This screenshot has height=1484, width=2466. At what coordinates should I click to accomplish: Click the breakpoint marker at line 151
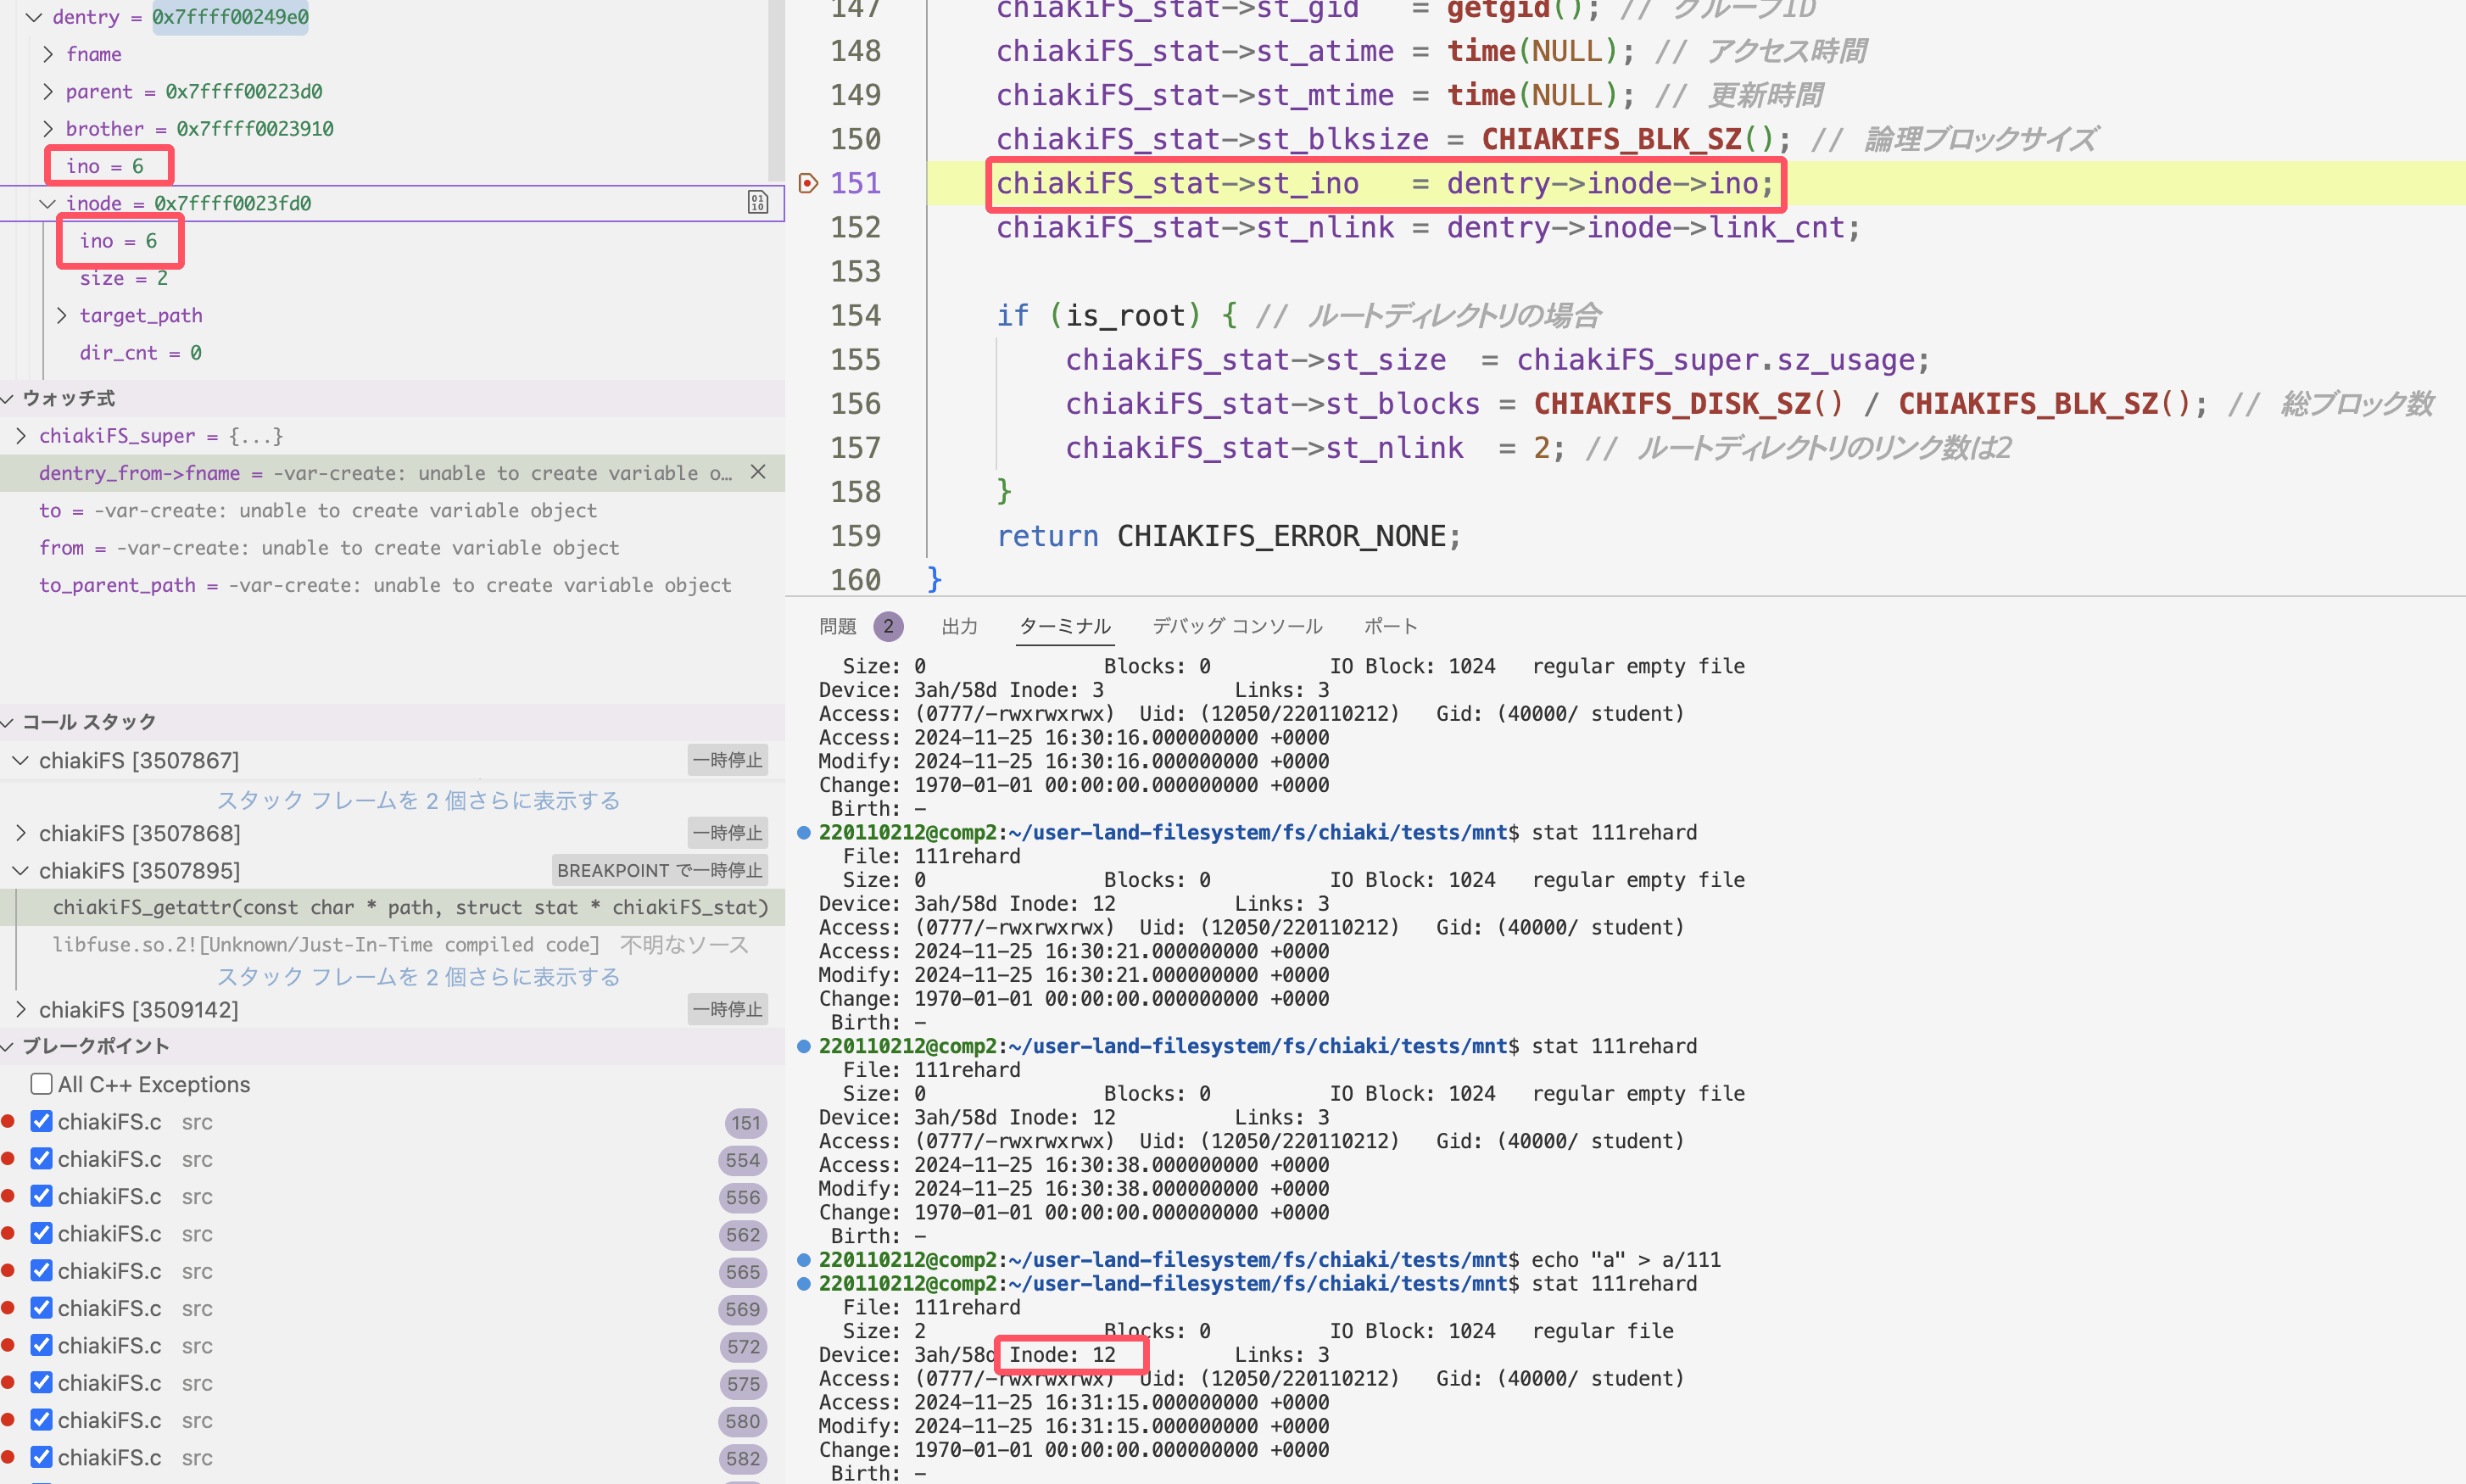[808, 183]
